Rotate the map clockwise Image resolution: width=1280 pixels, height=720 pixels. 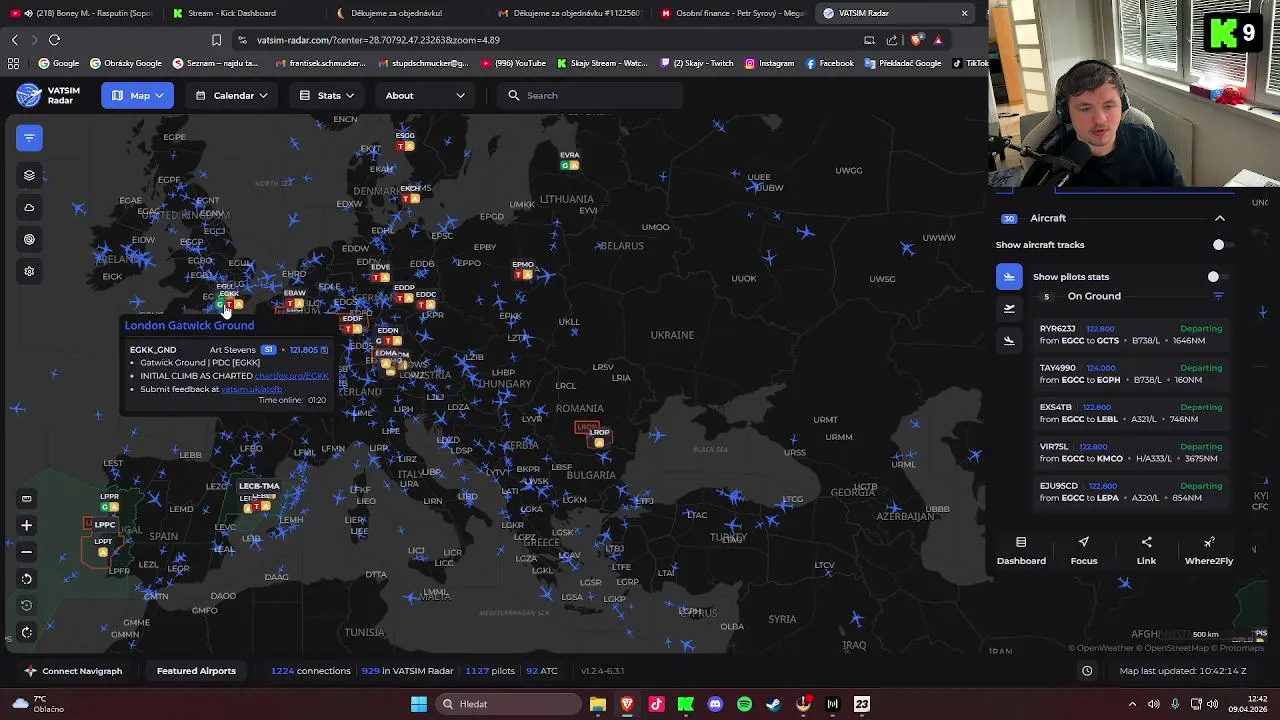point(27,632)
